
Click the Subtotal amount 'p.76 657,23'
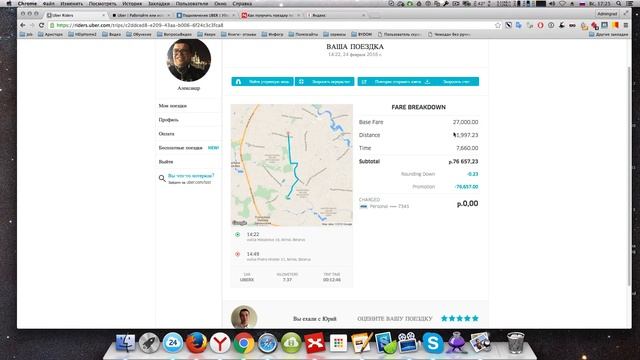click(x=463, y=162)
